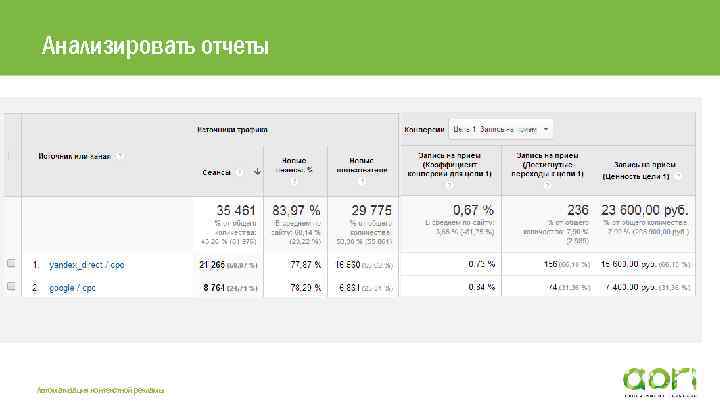Click the total goal completions 236
This screenshot has height=405, width=720.
click(578, 210)
